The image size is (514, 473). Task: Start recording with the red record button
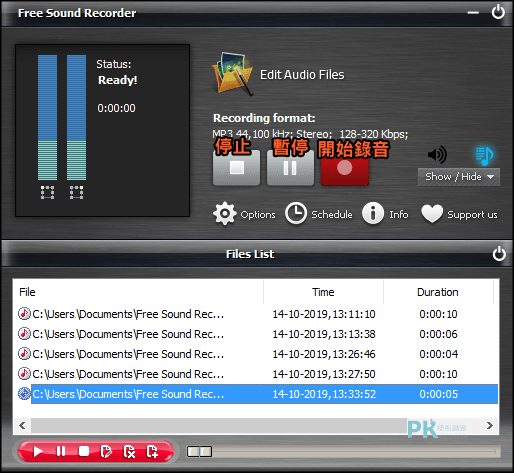tap(345, 168)
